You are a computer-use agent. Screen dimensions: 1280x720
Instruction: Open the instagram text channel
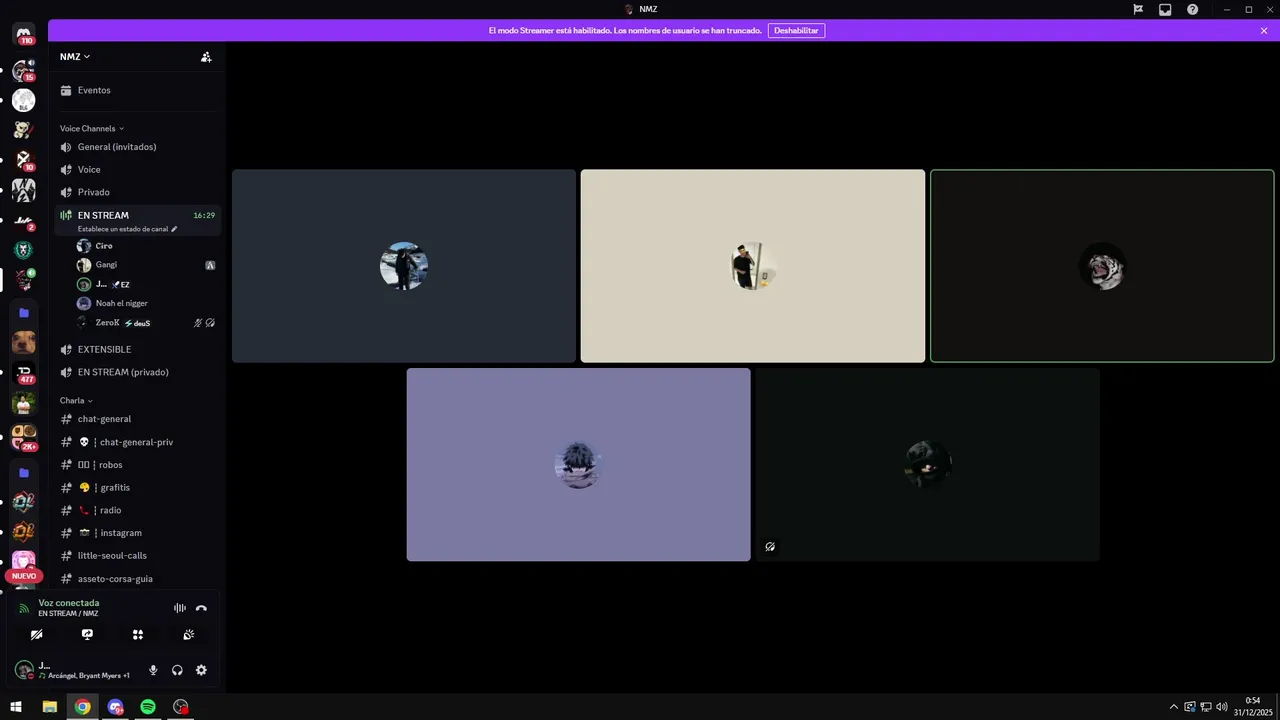[x=137, y=533]
